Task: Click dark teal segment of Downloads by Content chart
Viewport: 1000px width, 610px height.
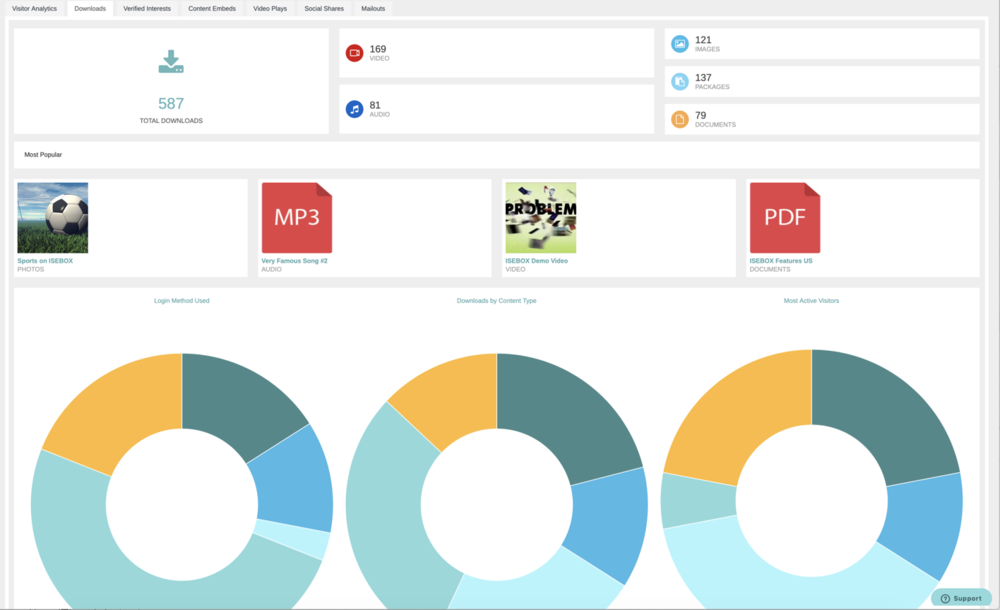Action: 568,415
